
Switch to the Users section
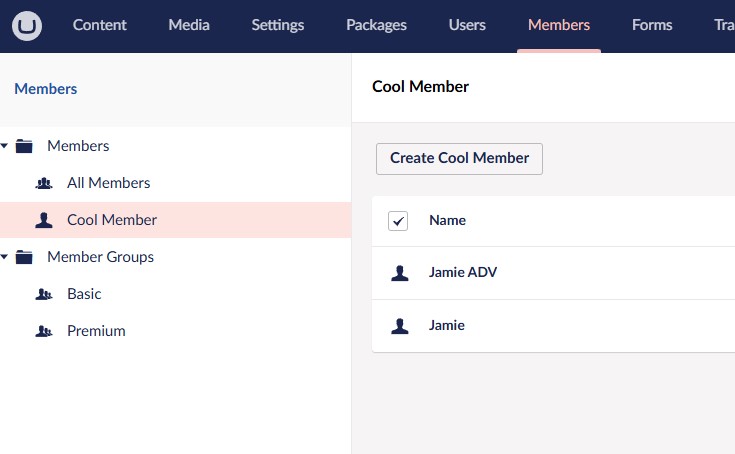pos(467,25)
